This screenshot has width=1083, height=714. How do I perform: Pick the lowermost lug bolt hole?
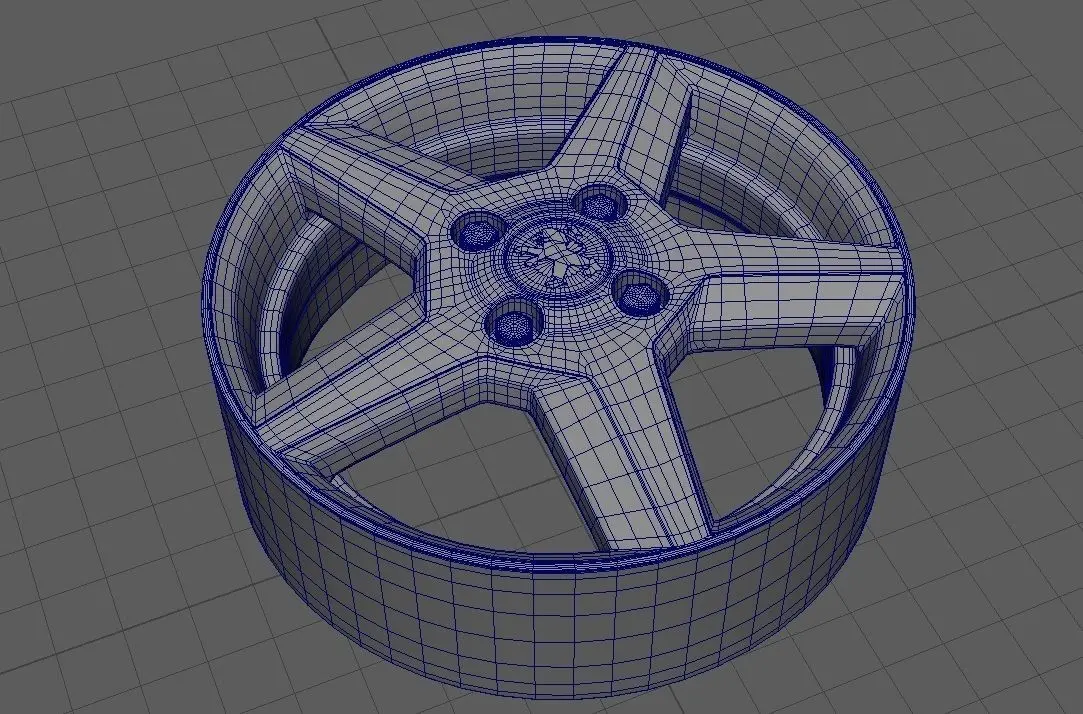coord(514,324)
